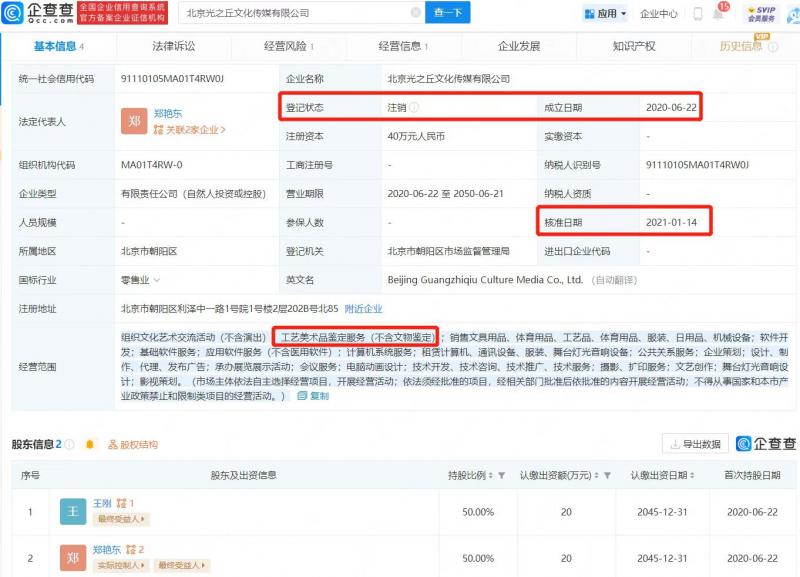The image size is (800, 577).
Task: Expand the 最终受益人 tag under 郑艳东
Action: pyautogui.click(x=181, y=565)
